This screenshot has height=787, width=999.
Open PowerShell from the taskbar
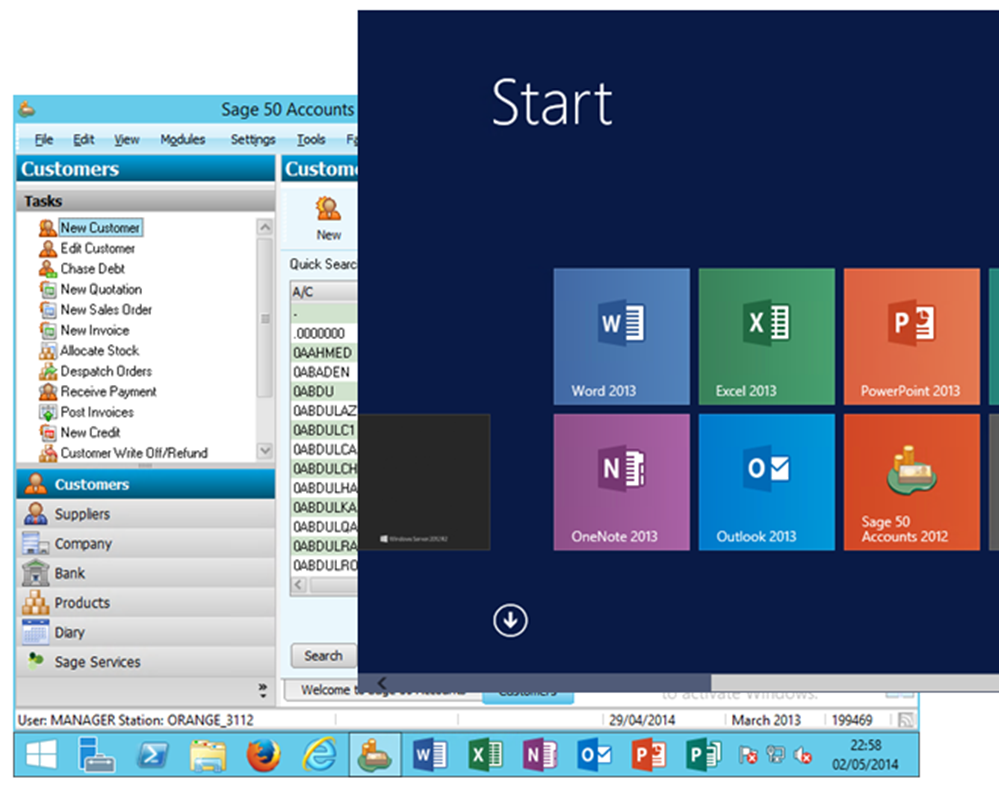pos(151,755)
